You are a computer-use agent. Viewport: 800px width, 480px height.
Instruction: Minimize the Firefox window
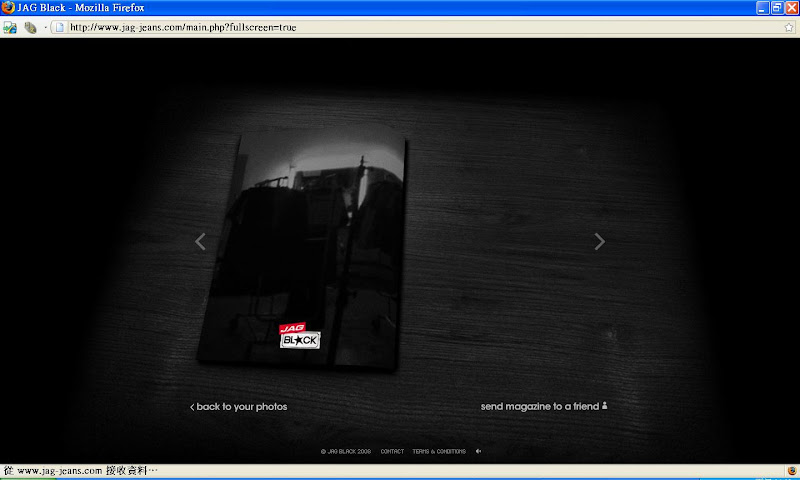tap(762, 8)
